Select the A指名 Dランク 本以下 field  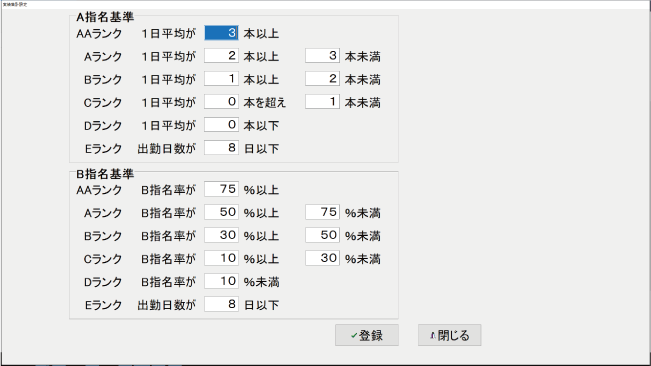tap(221, 125)
